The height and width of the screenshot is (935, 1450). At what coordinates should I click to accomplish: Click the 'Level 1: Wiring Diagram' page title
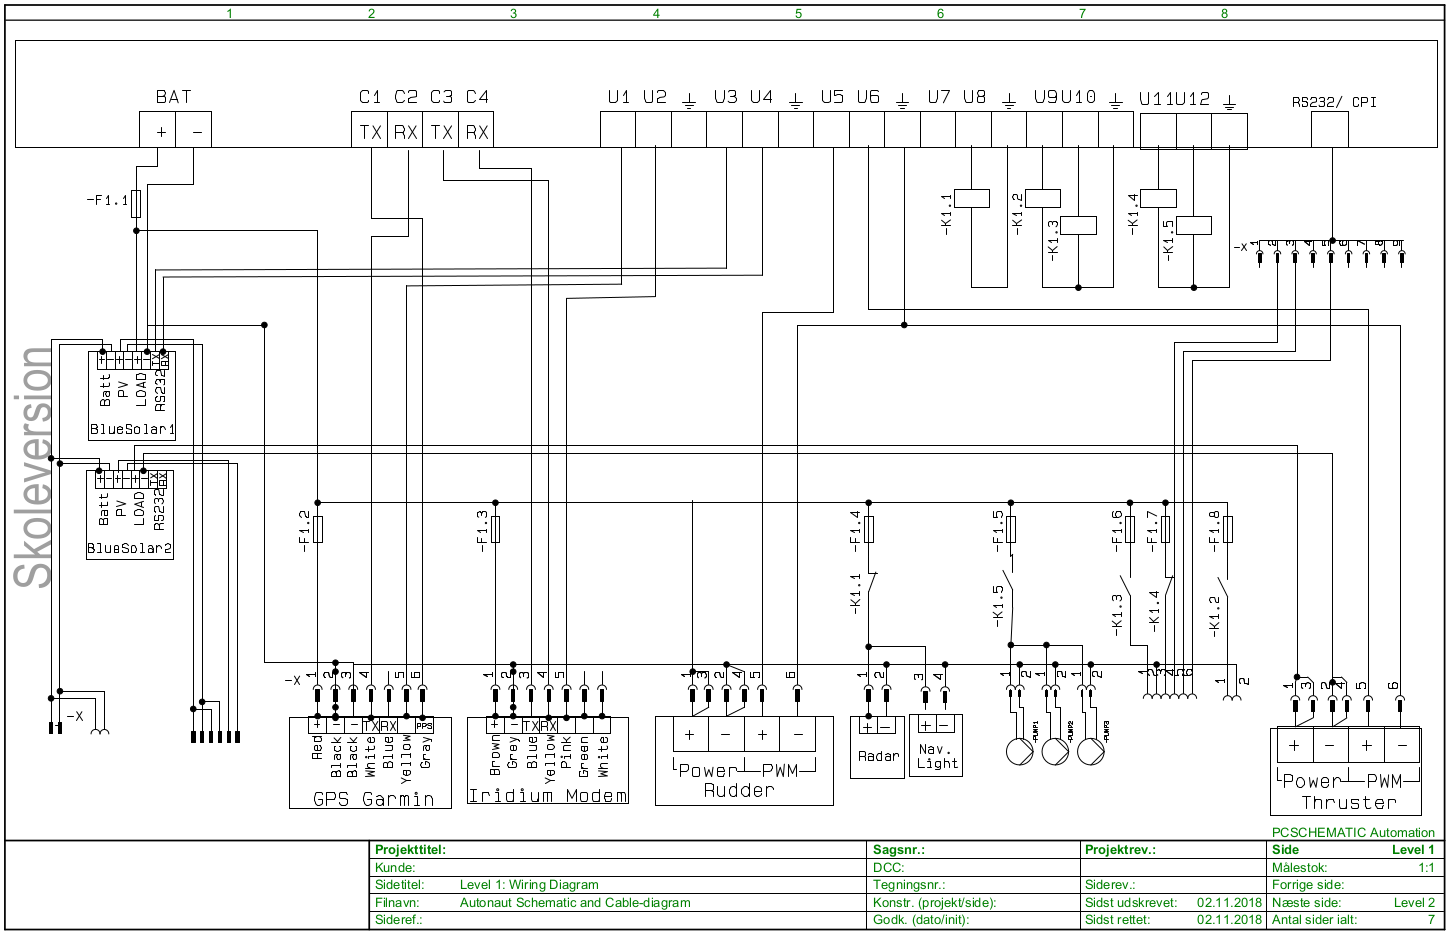529,885
